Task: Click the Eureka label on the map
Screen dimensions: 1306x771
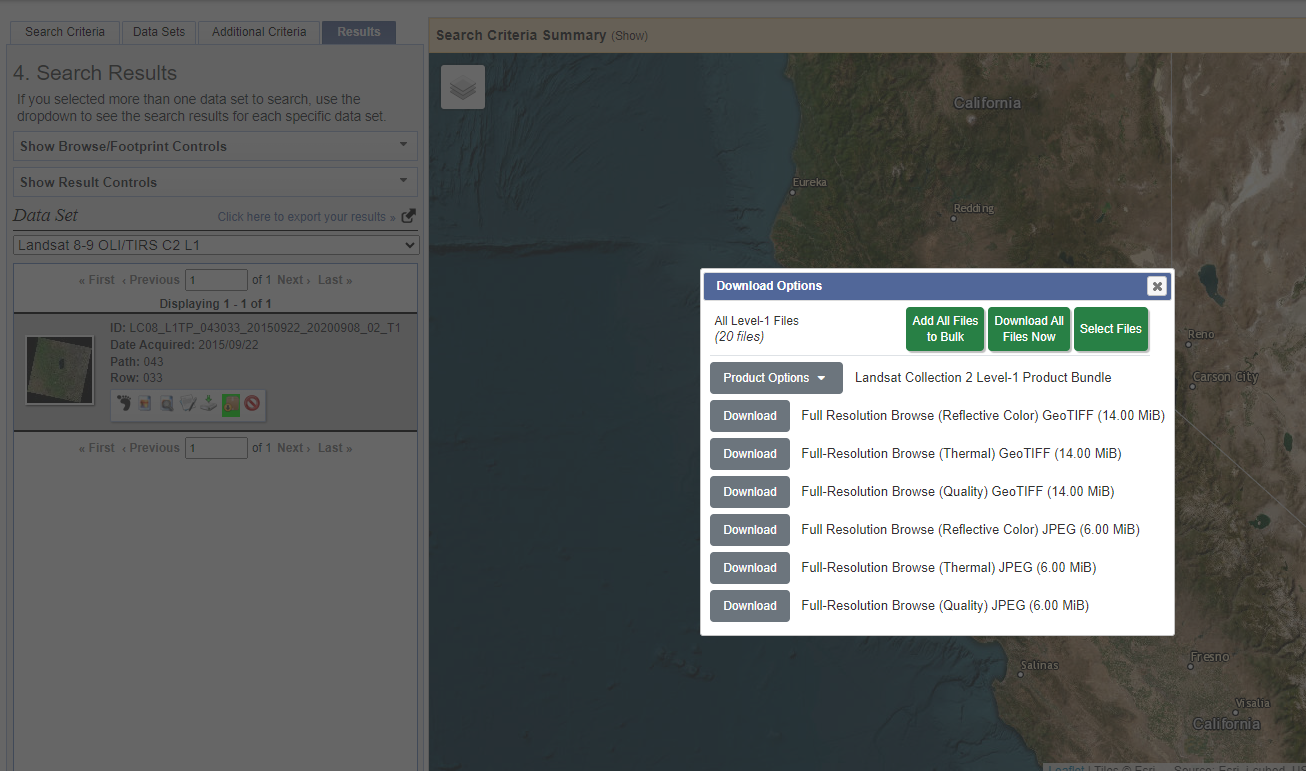Action: (x=809, y=183)
